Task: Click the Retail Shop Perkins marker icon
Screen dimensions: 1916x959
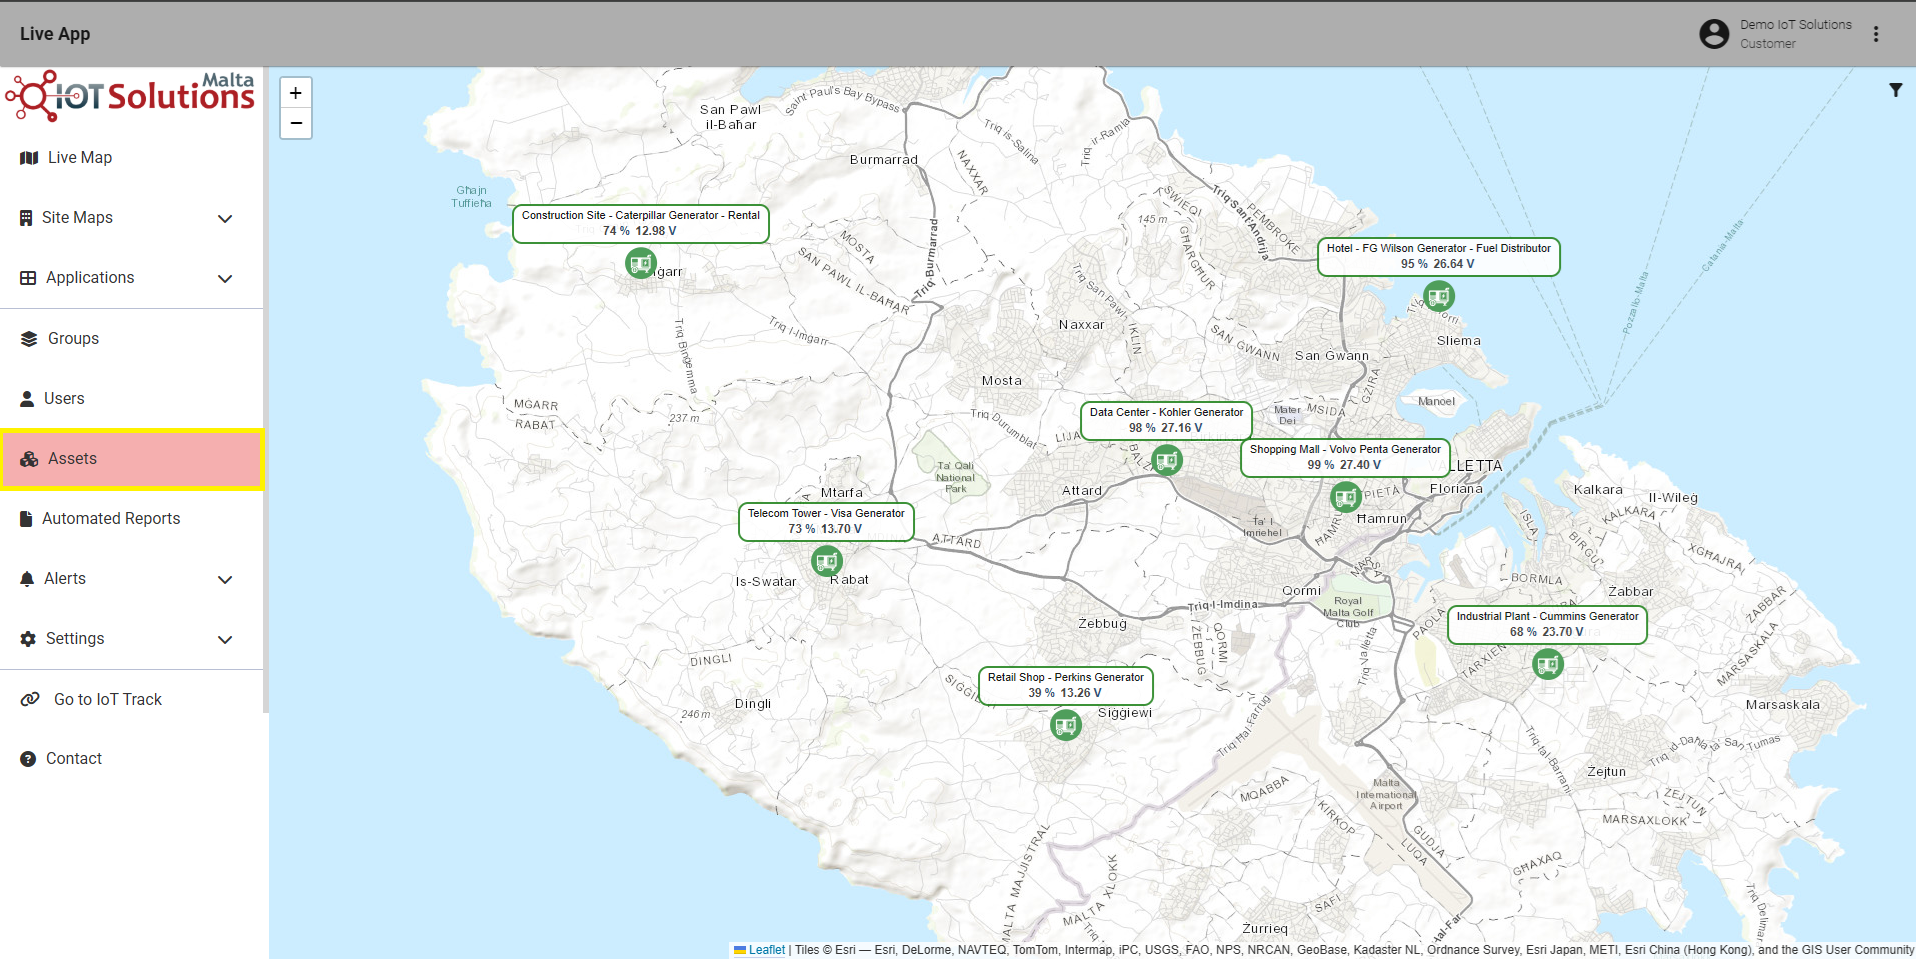Action: (1066, 725)
